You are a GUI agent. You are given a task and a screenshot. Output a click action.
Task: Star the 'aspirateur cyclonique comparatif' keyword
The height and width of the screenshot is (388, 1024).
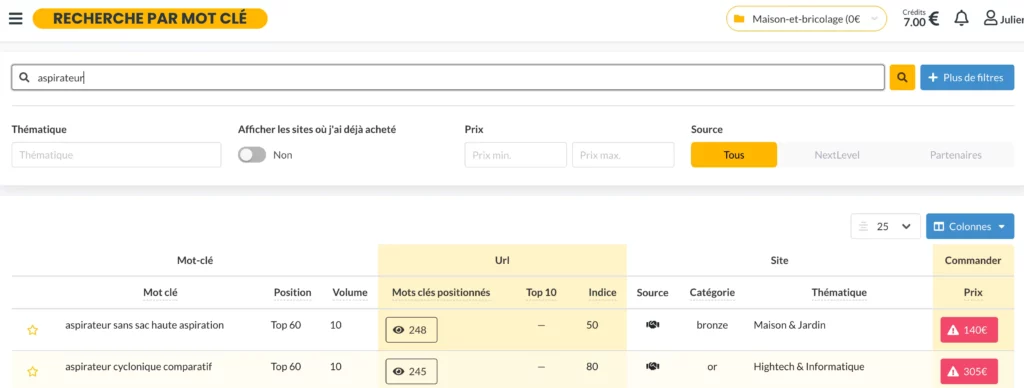(33, 372)
